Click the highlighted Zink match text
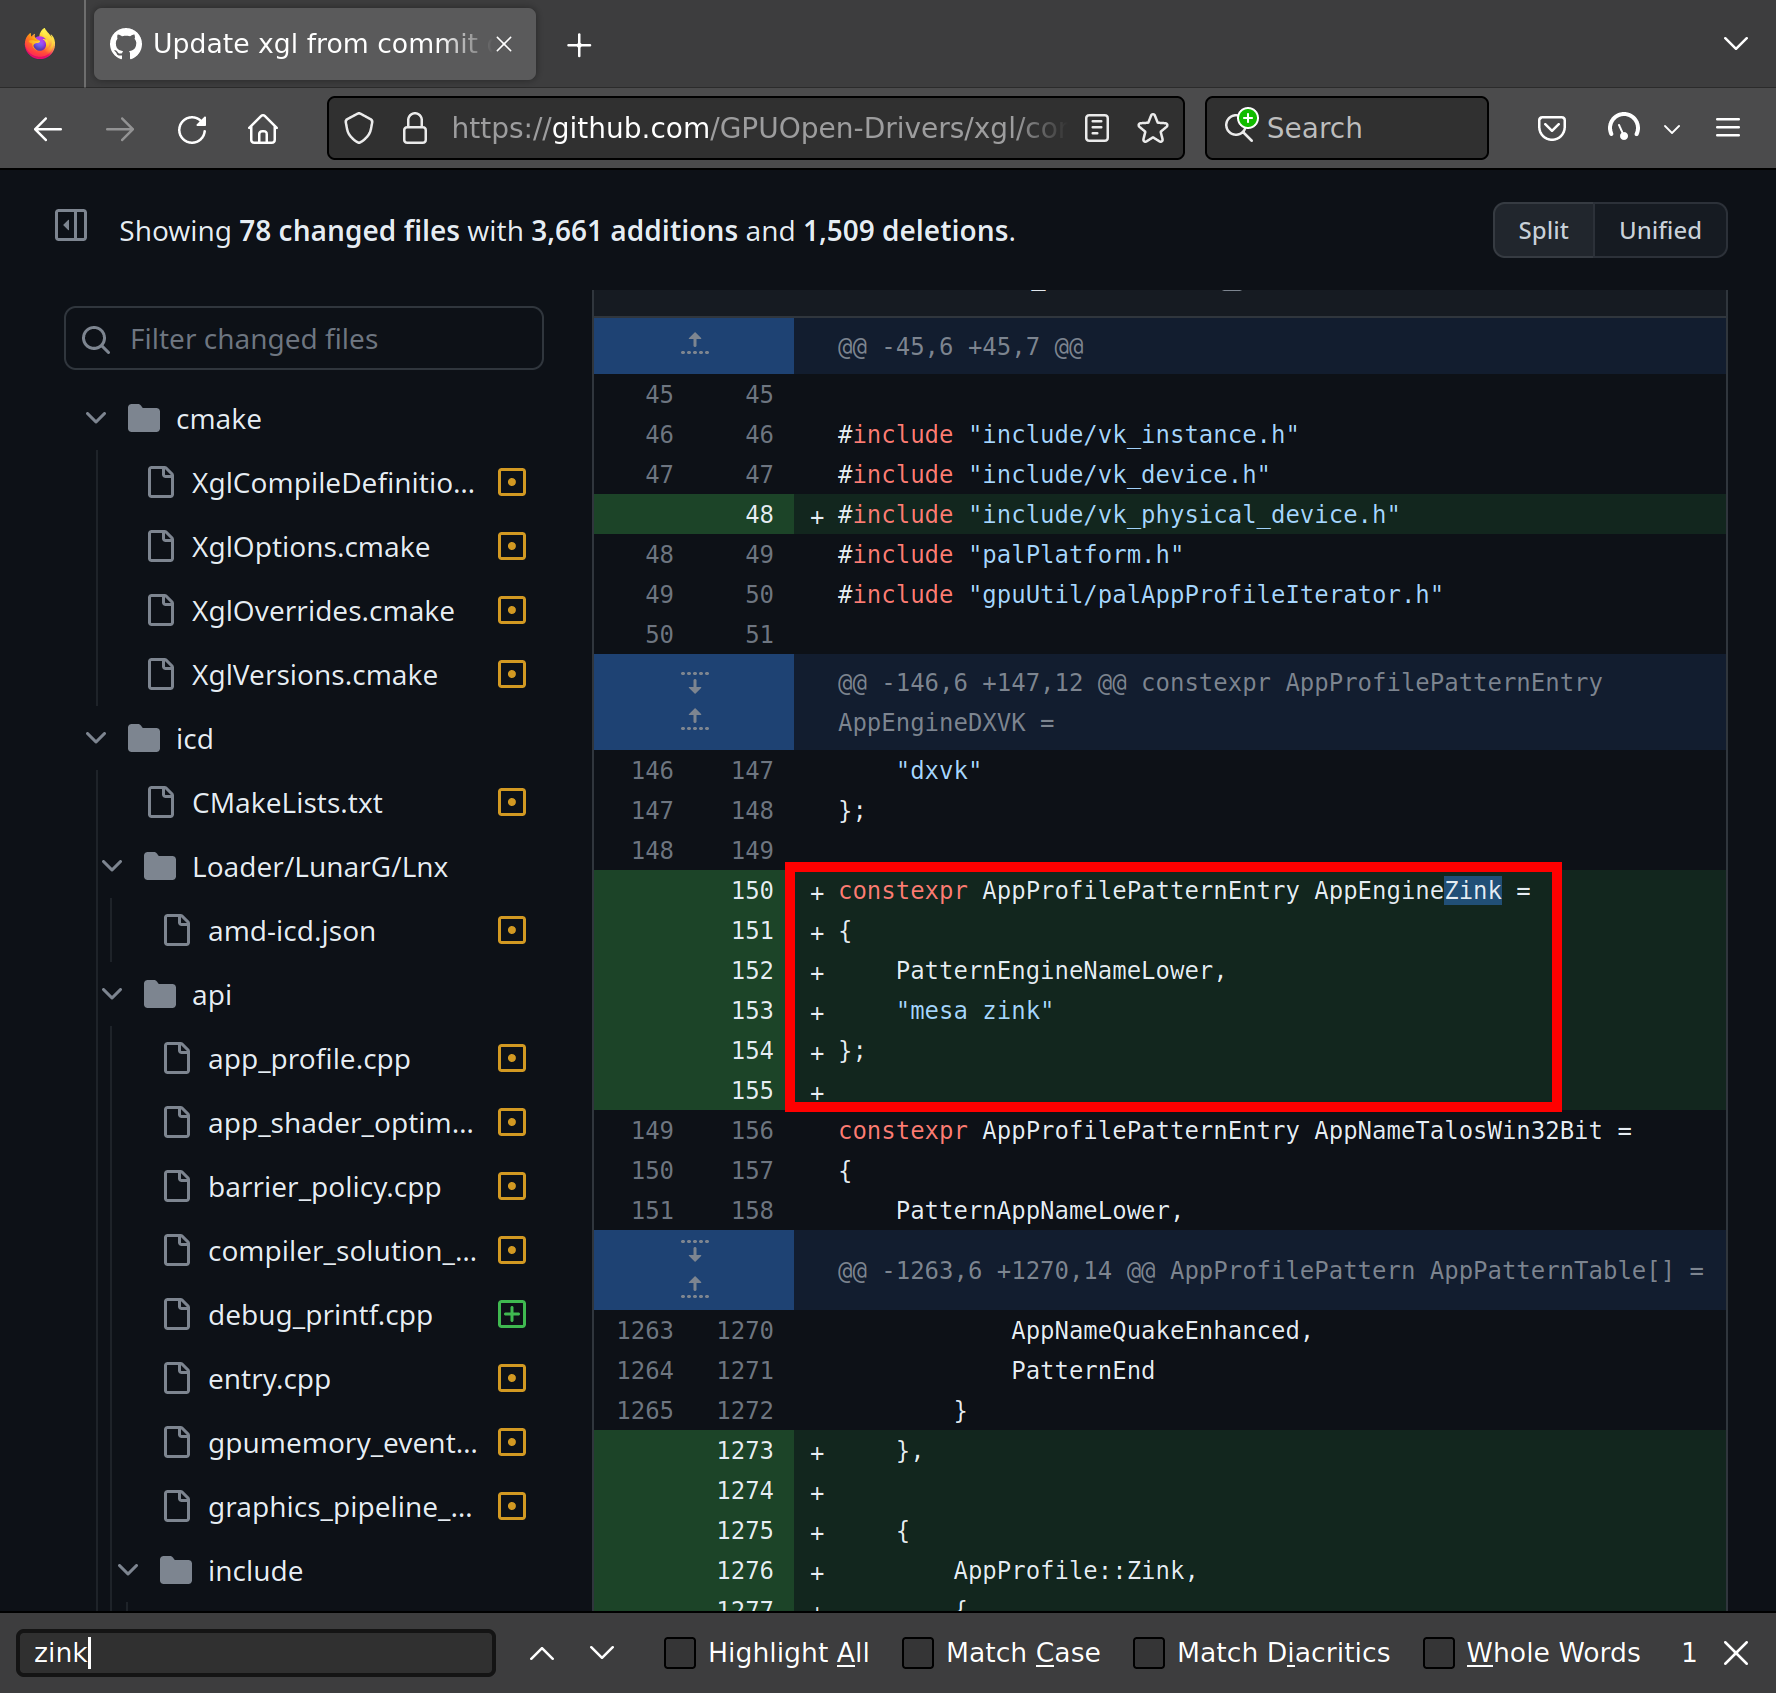The width and height of the screenshot is (1776, 1693). point(1473,890)
